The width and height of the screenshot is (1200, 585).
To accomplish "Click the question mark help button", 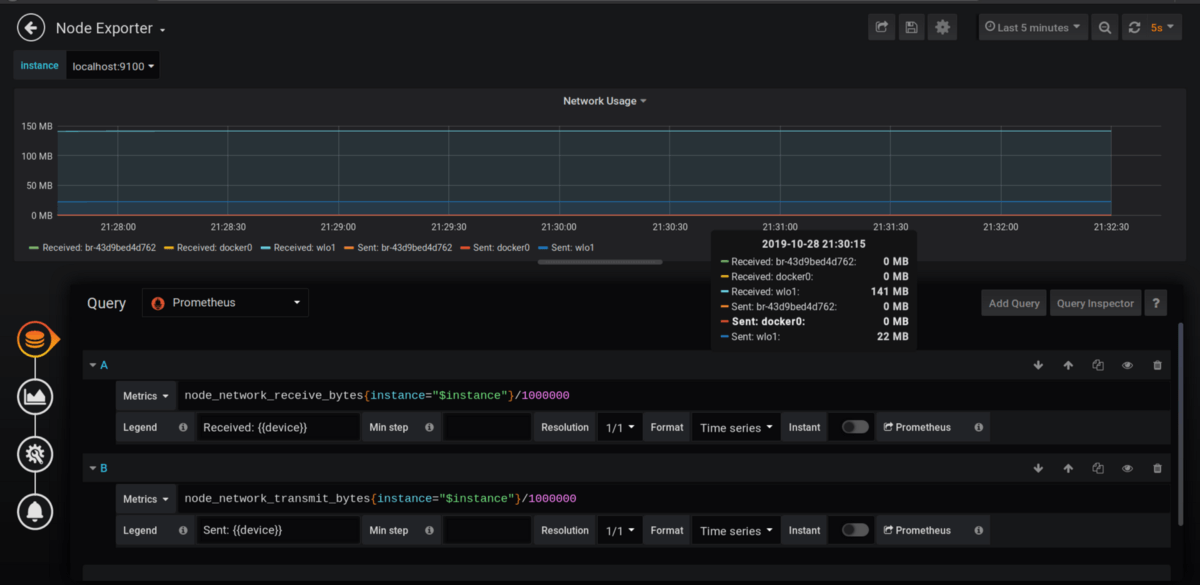I will tap(1155, 303).
